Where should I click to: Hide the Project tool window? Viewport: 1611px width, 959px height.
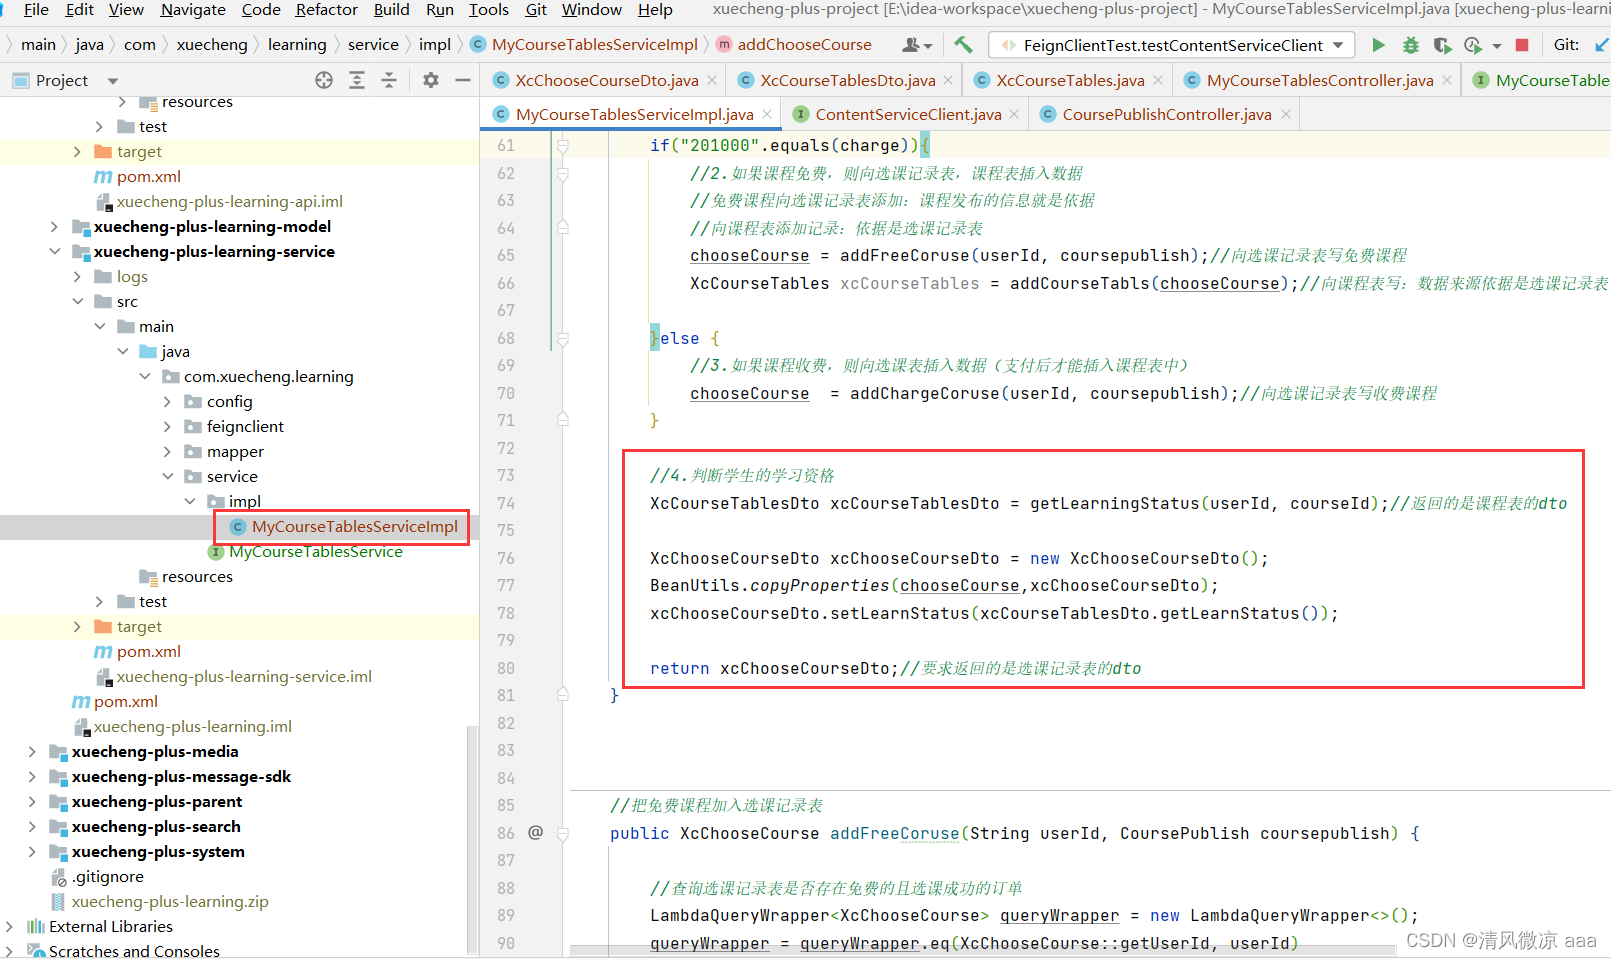pos(463,80)
